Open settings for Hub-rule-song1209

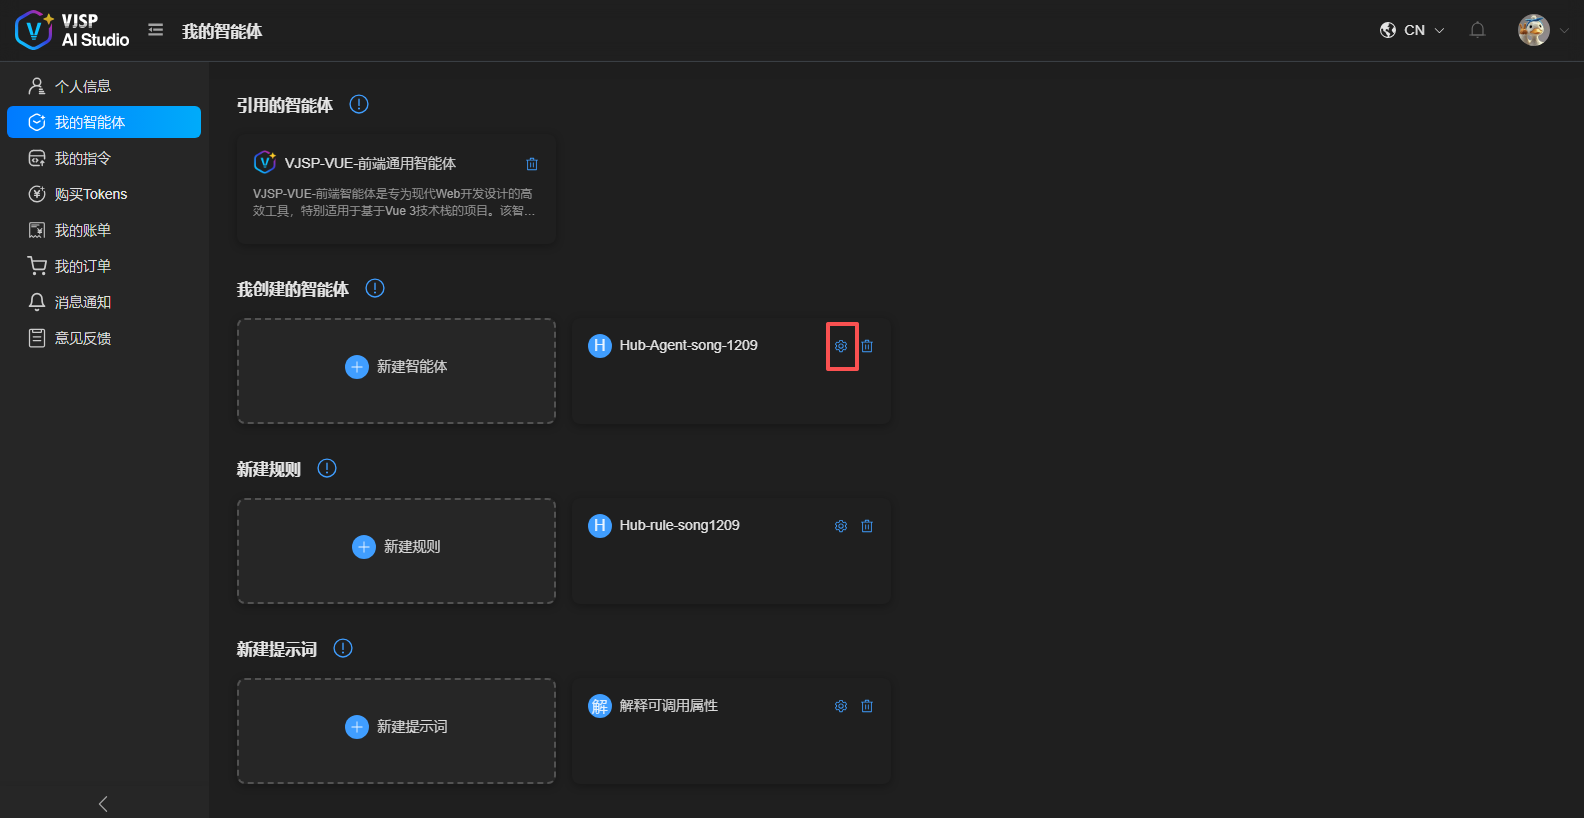pos(841,526)
